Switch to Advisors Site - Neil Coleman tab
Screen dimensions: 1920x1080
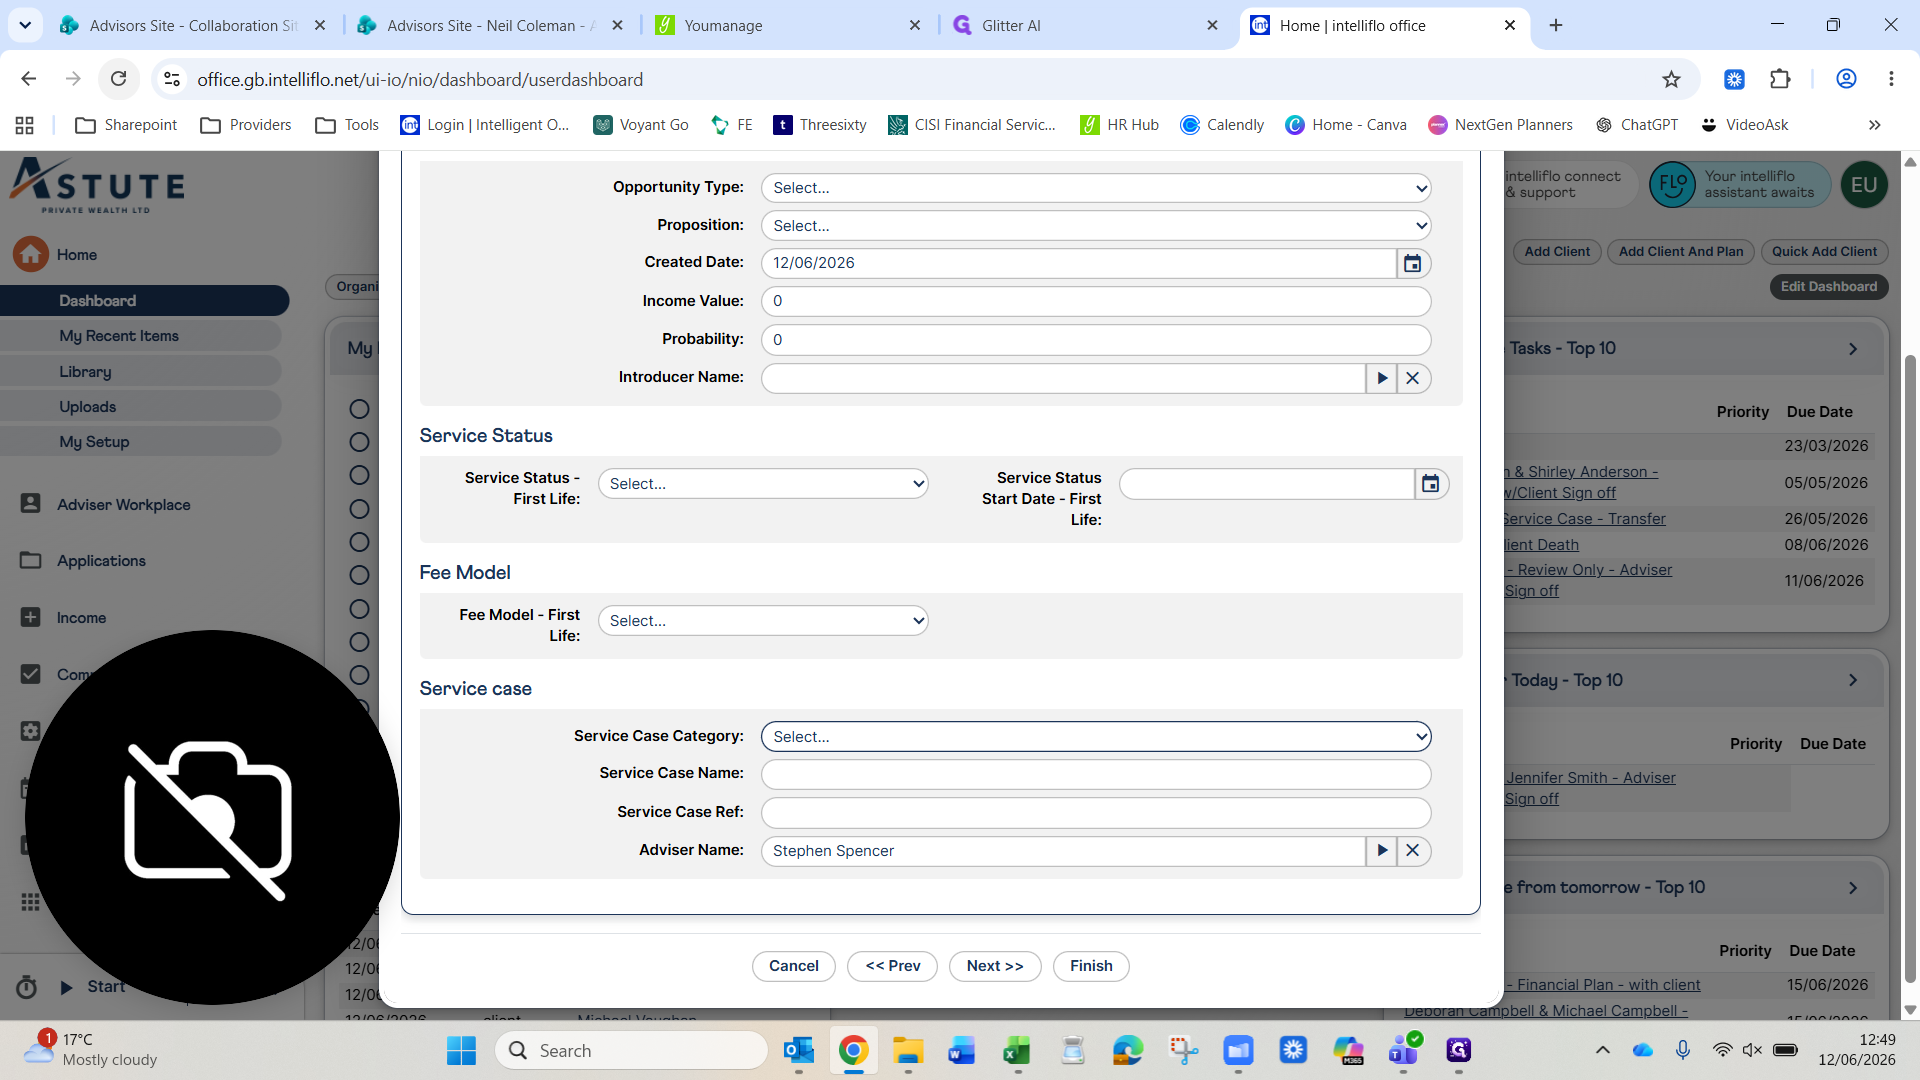[491, 25]
